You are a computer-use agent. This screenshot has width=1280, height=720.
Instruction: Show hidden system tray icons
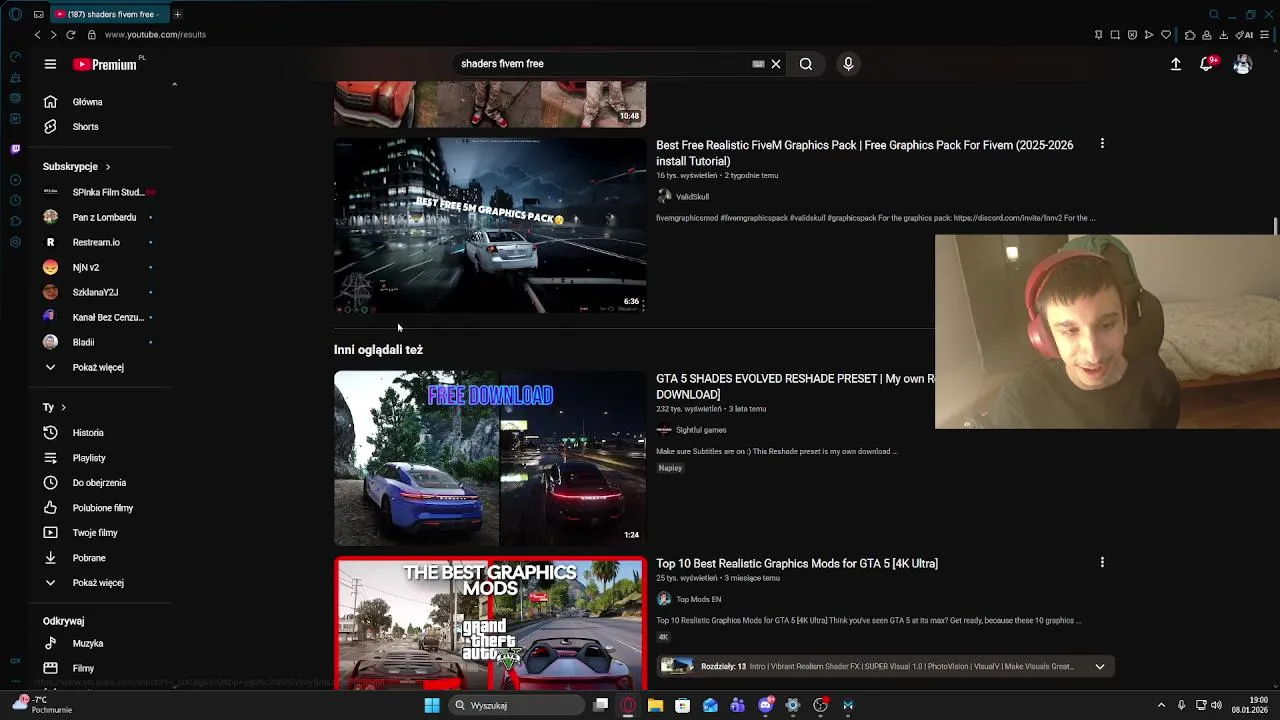tap(1161, 705)
